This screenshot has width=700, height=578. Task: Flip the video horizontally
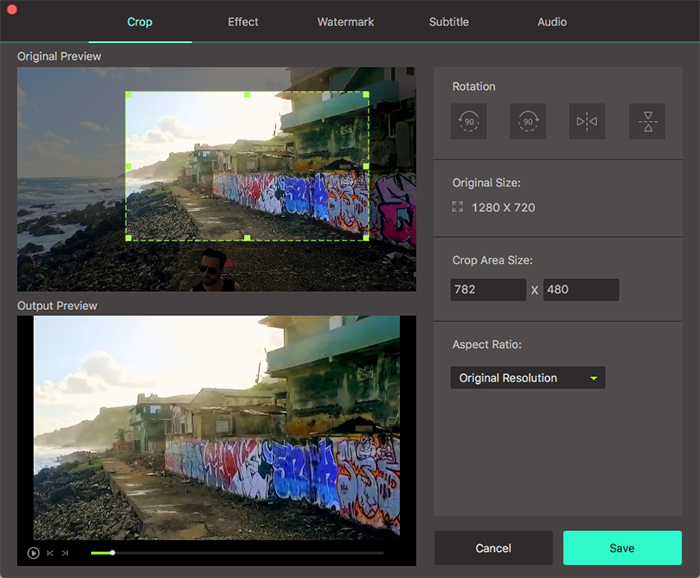587,122
